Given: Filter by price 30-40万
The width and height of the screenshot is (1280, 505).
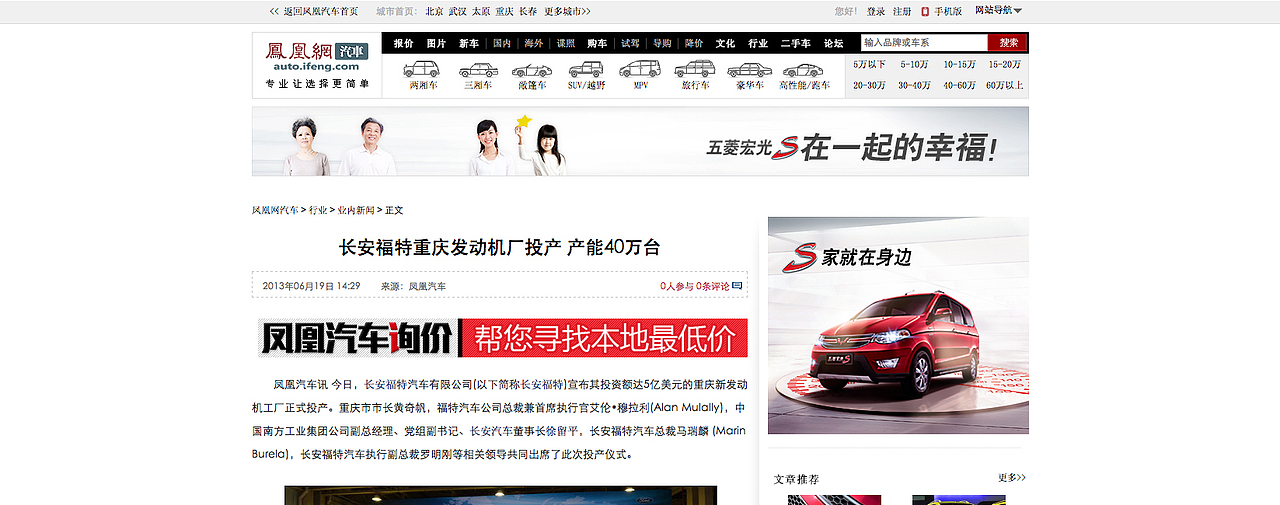Looking at the screenshot, I should tap(915, 85).
